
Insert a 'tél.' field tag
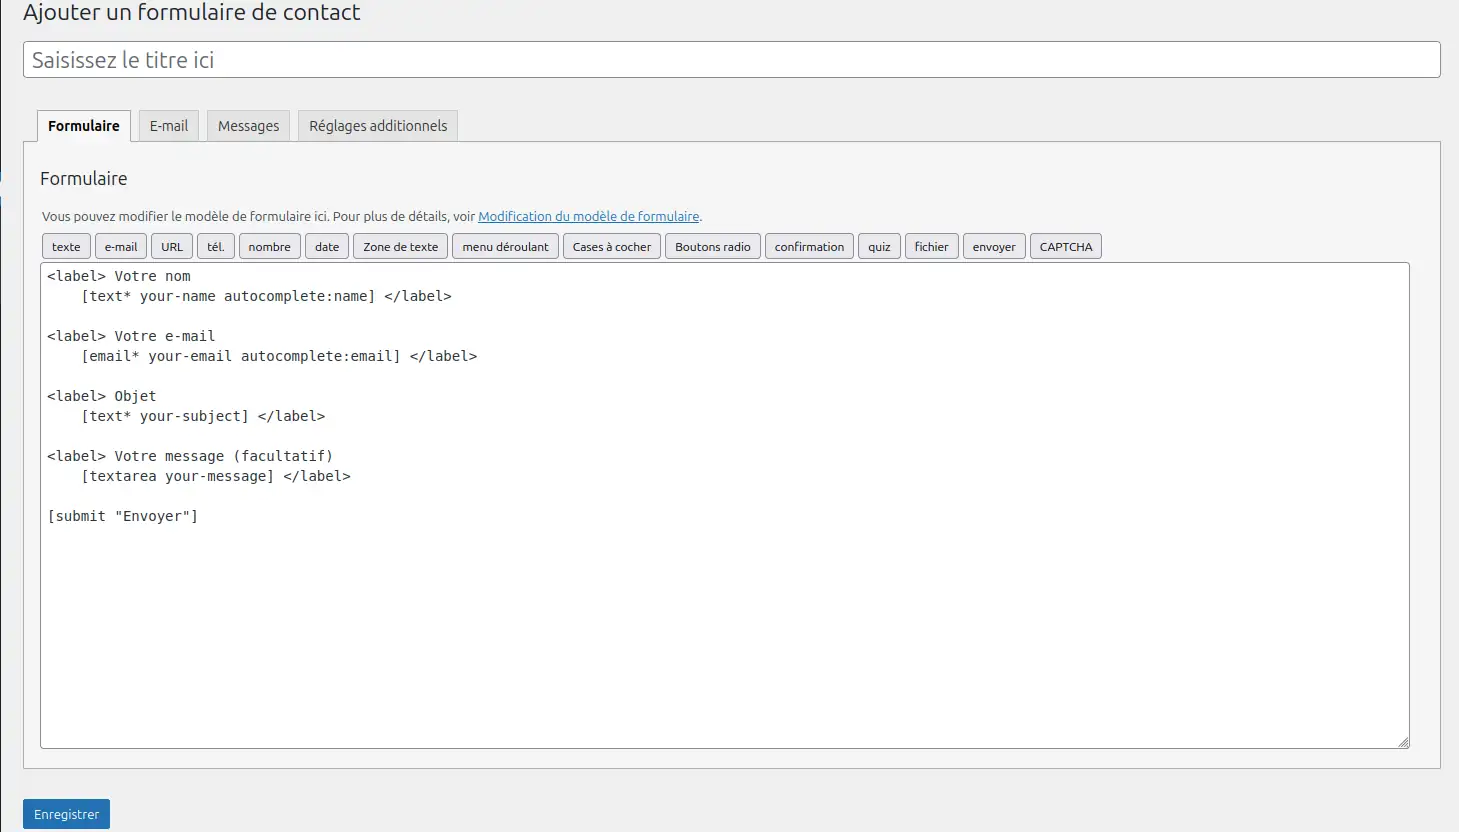(x=216, y=247)
